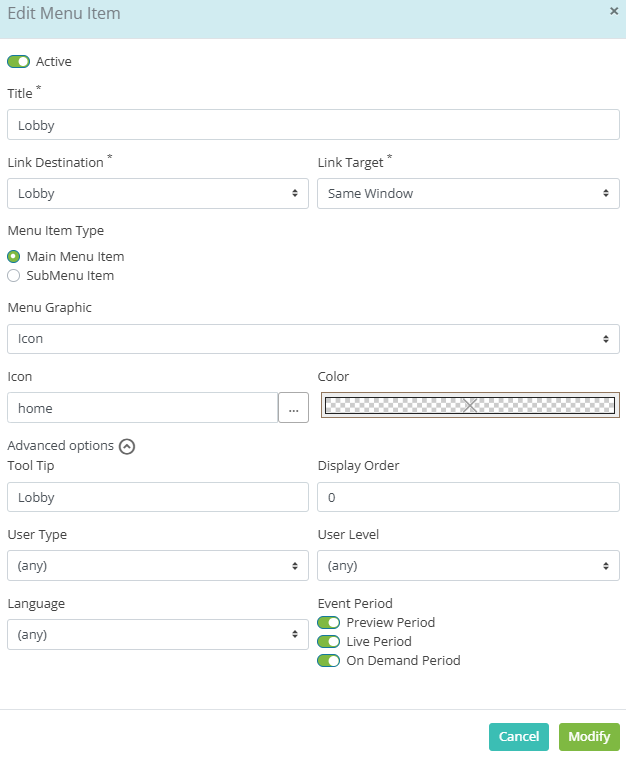This screenshot has width=626, height=757.
Task: Open the User Type dropdown
Action: click(x=158, y=566)
